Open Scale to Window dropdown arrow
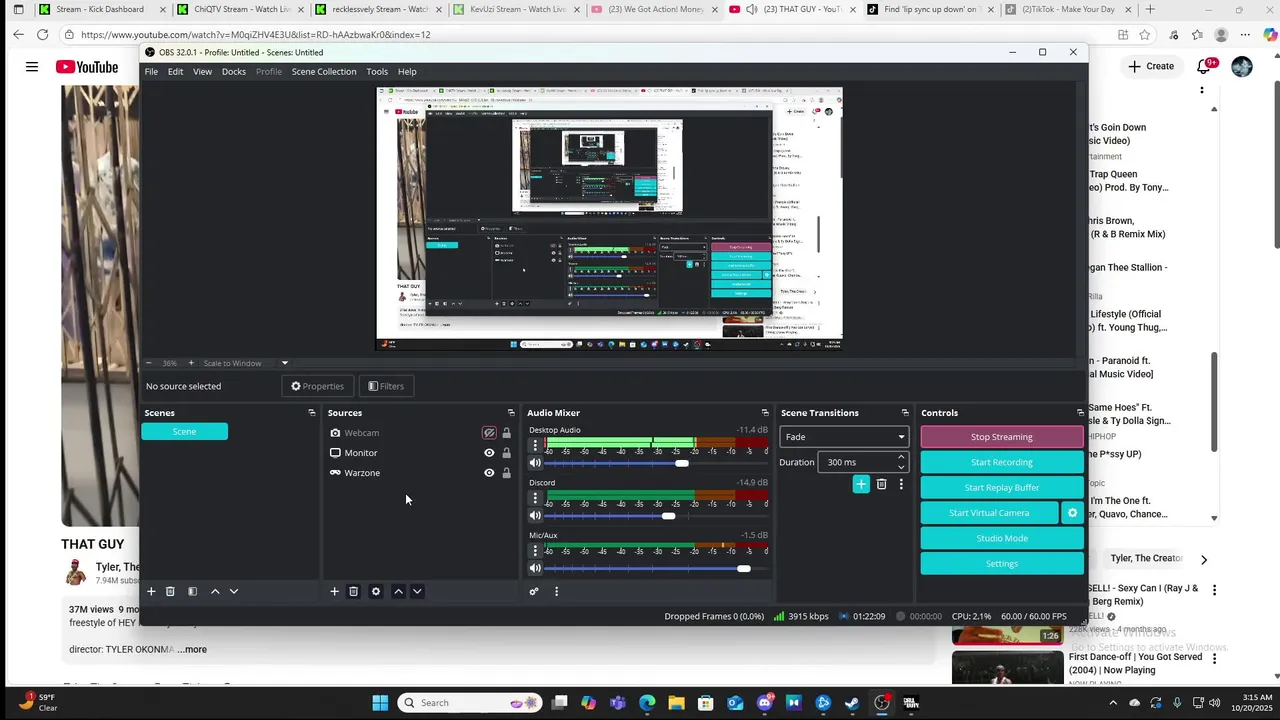Viewport: 1280px width, 720px height. tap(284, 363)
